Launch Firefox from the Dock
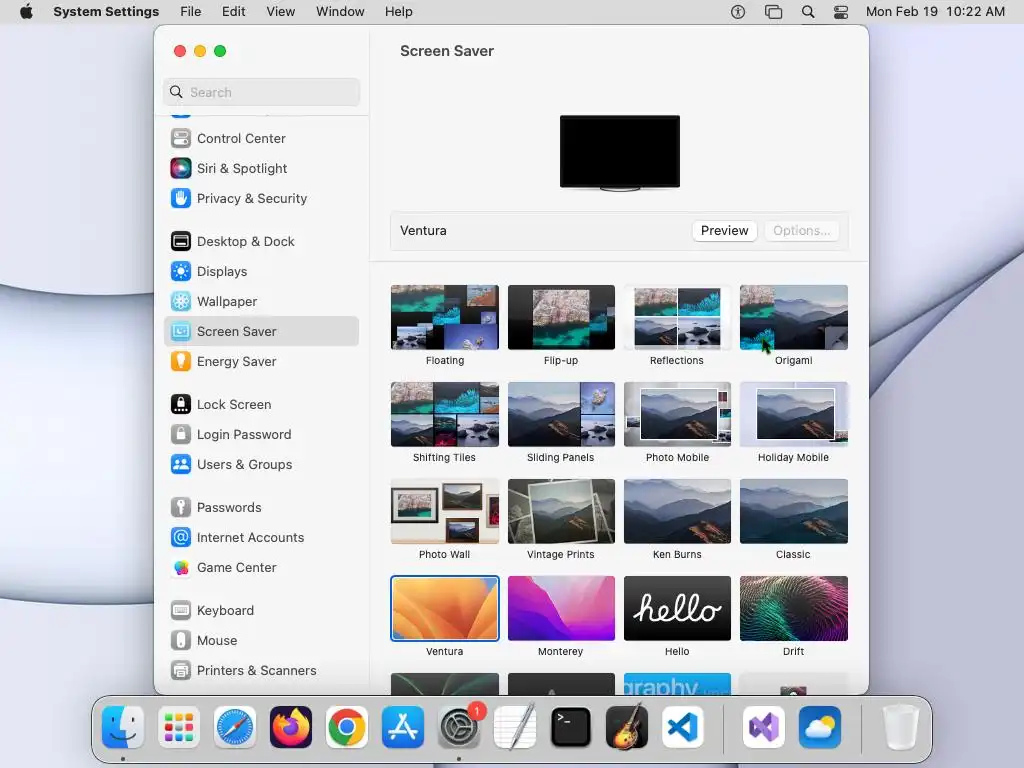The width and height of the screenshot is (1024, 768). point(291,728)
